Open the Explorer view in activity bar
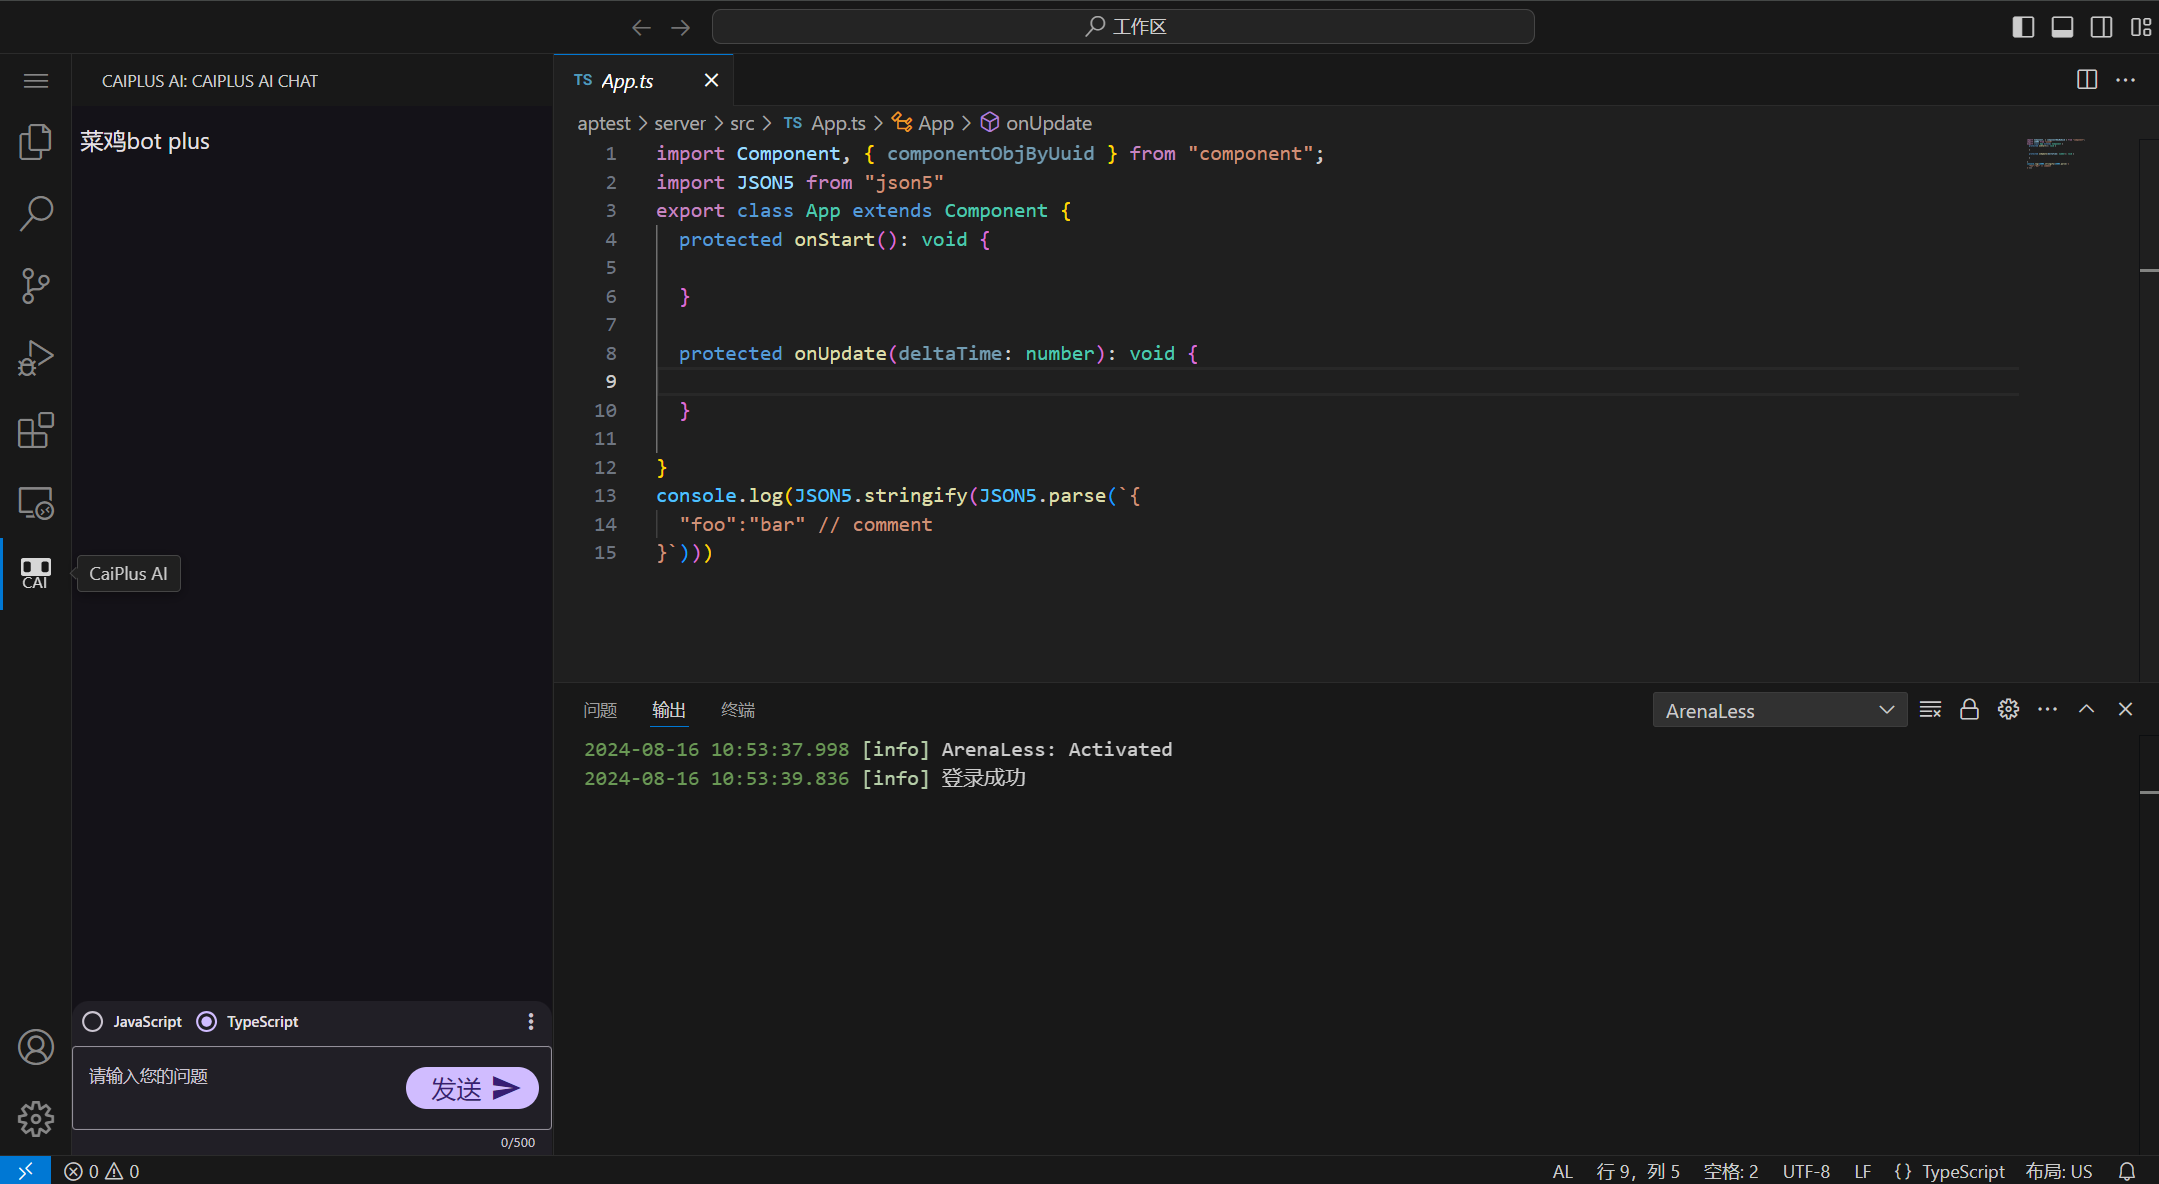This screenshot has height=1184, width=2159. tap(36, 141)
